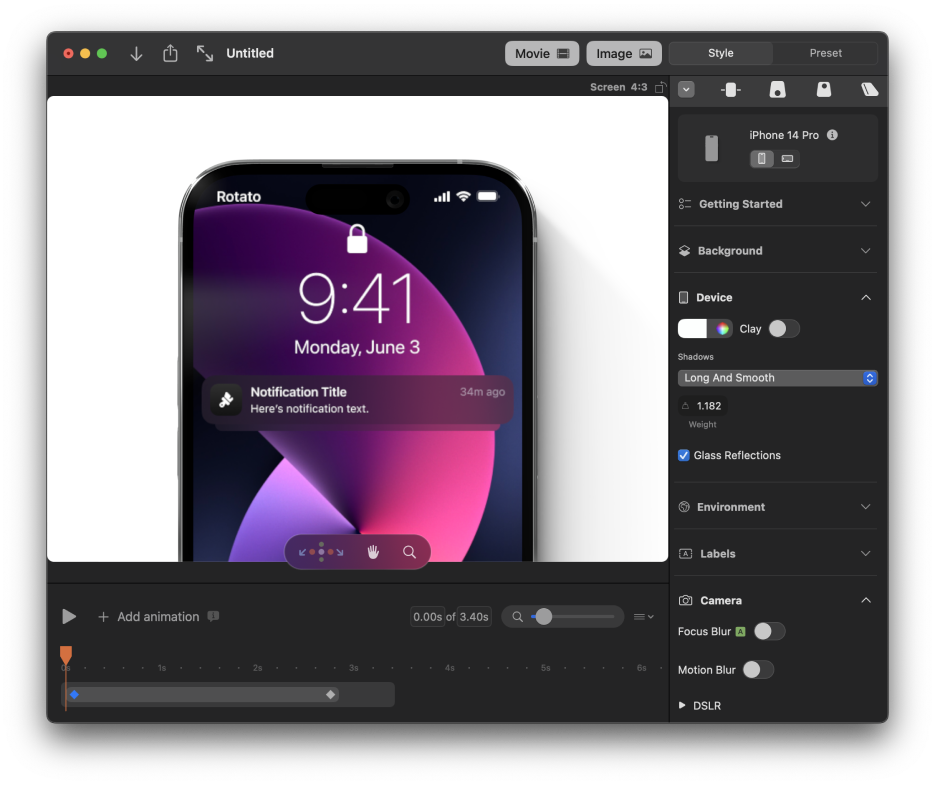Click the Notification Title banner on phone

(x=358, y=400)
